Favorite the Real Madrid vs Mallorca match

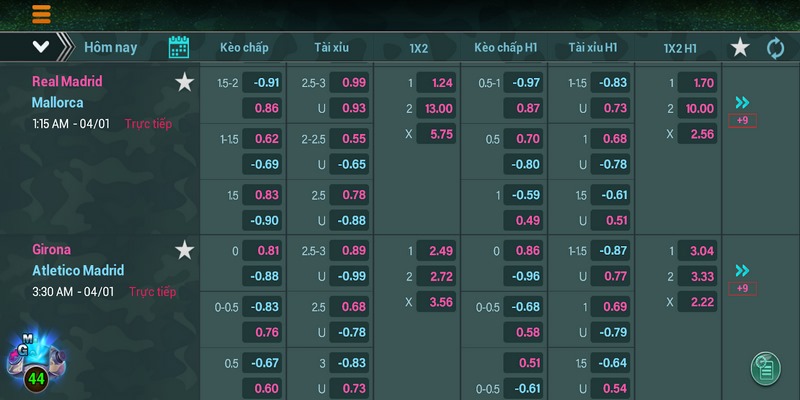tap(185, 82)
